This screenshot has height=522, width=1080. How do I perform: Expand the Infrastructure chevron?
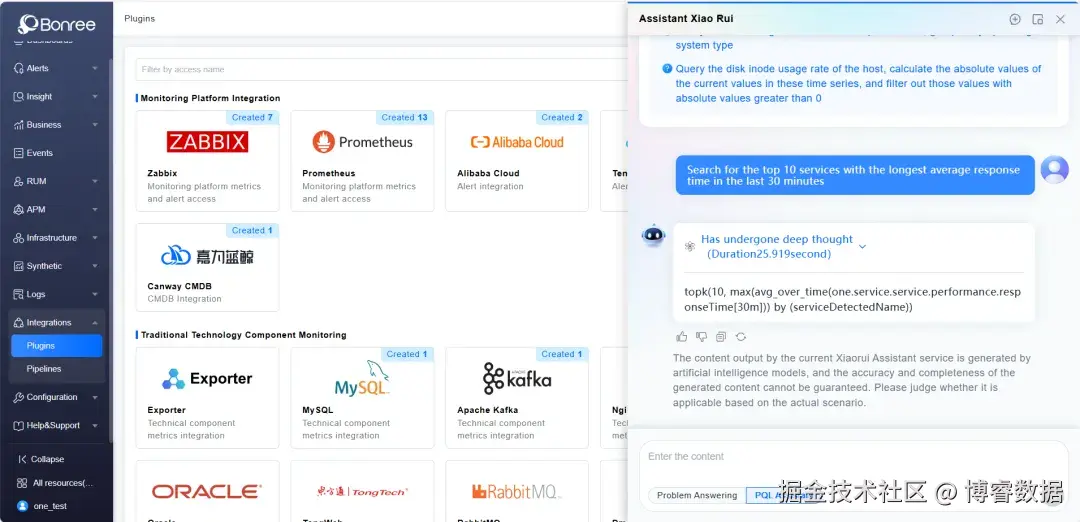[94, 238]
